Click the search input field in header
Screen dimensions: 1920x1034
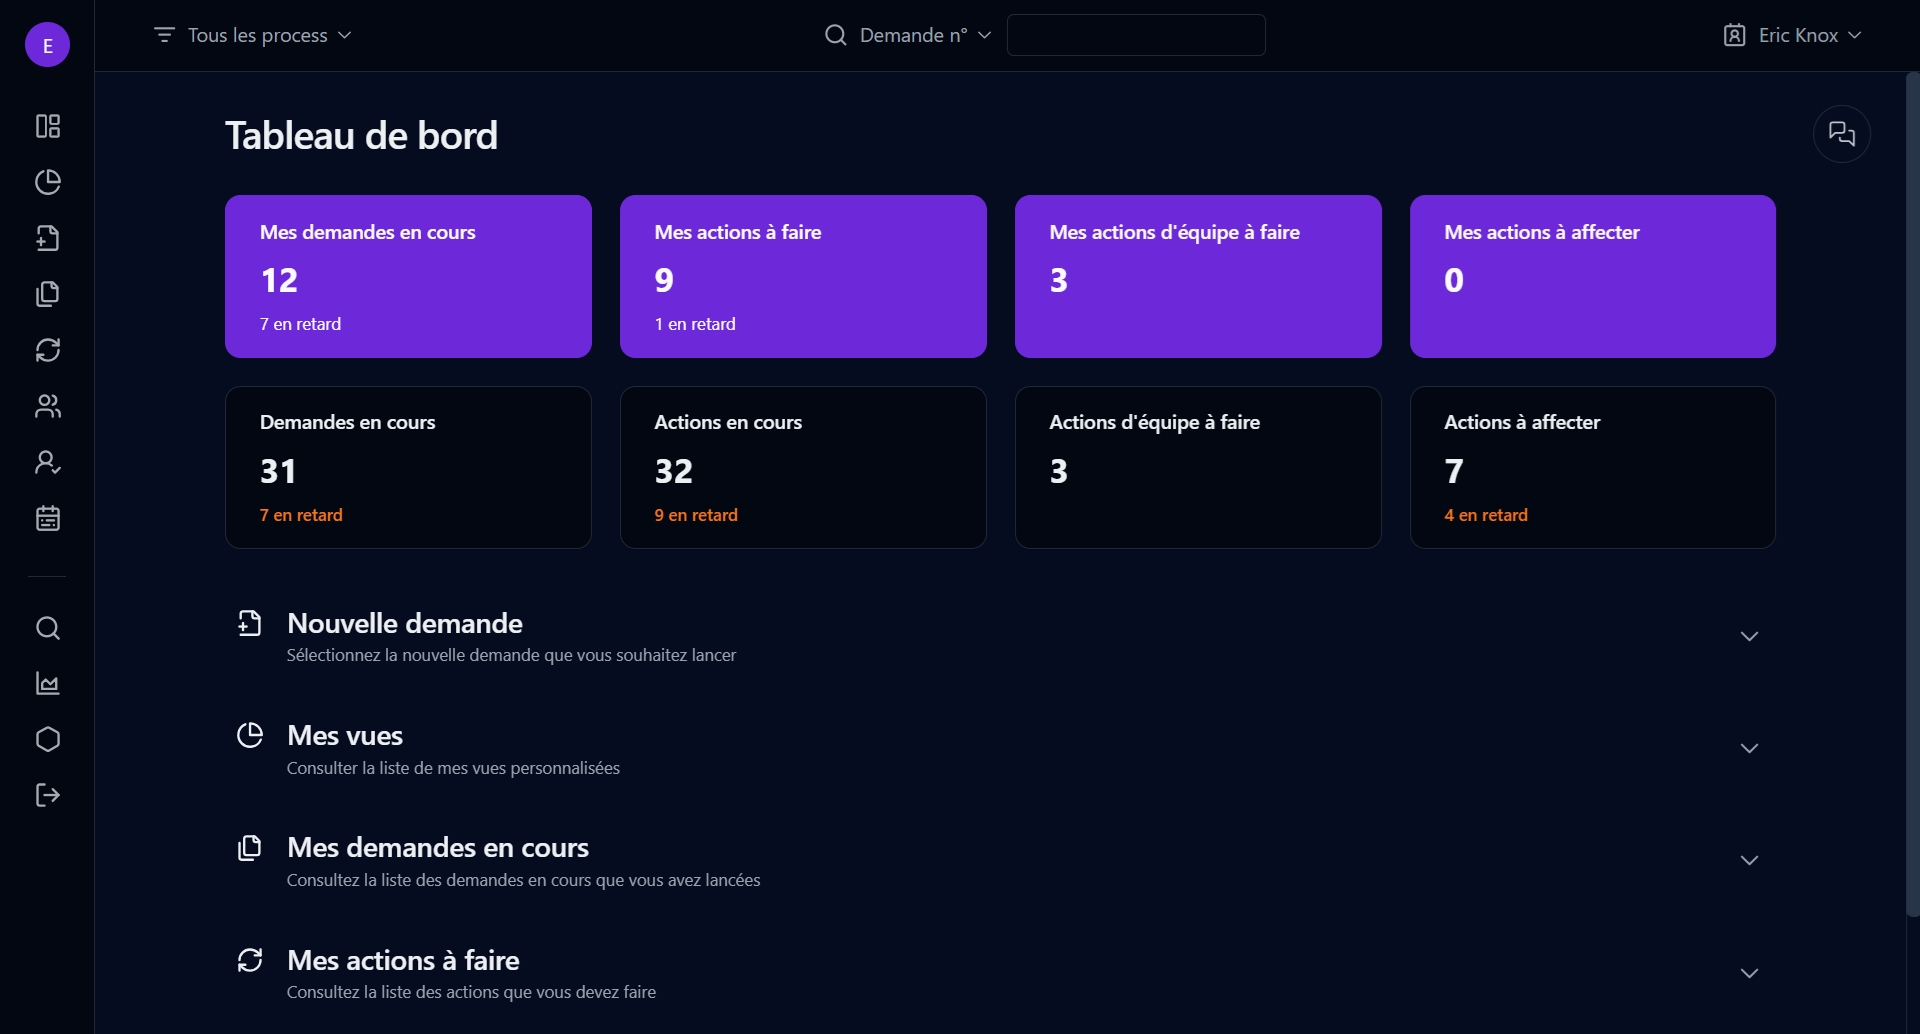[x=1135, y=35]
